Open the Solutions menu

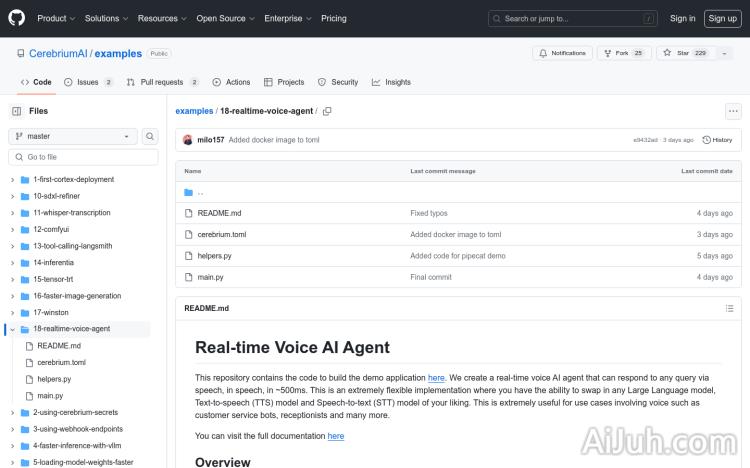pos(106,18)
